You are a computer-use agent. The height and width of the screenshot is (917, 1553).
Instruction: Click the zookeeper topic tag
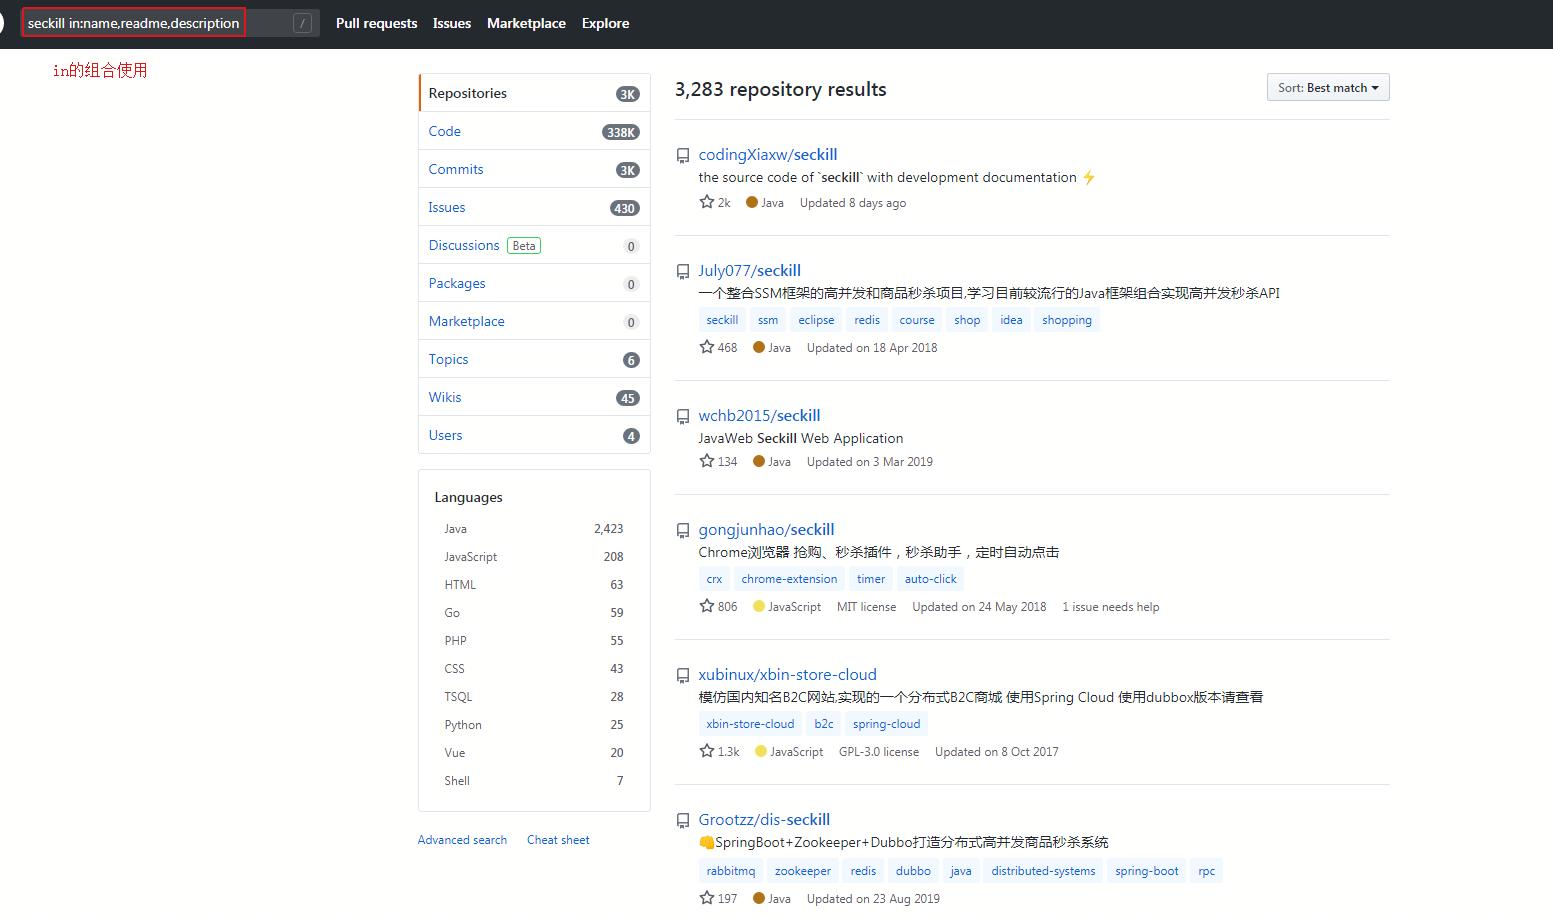point(803,871)
